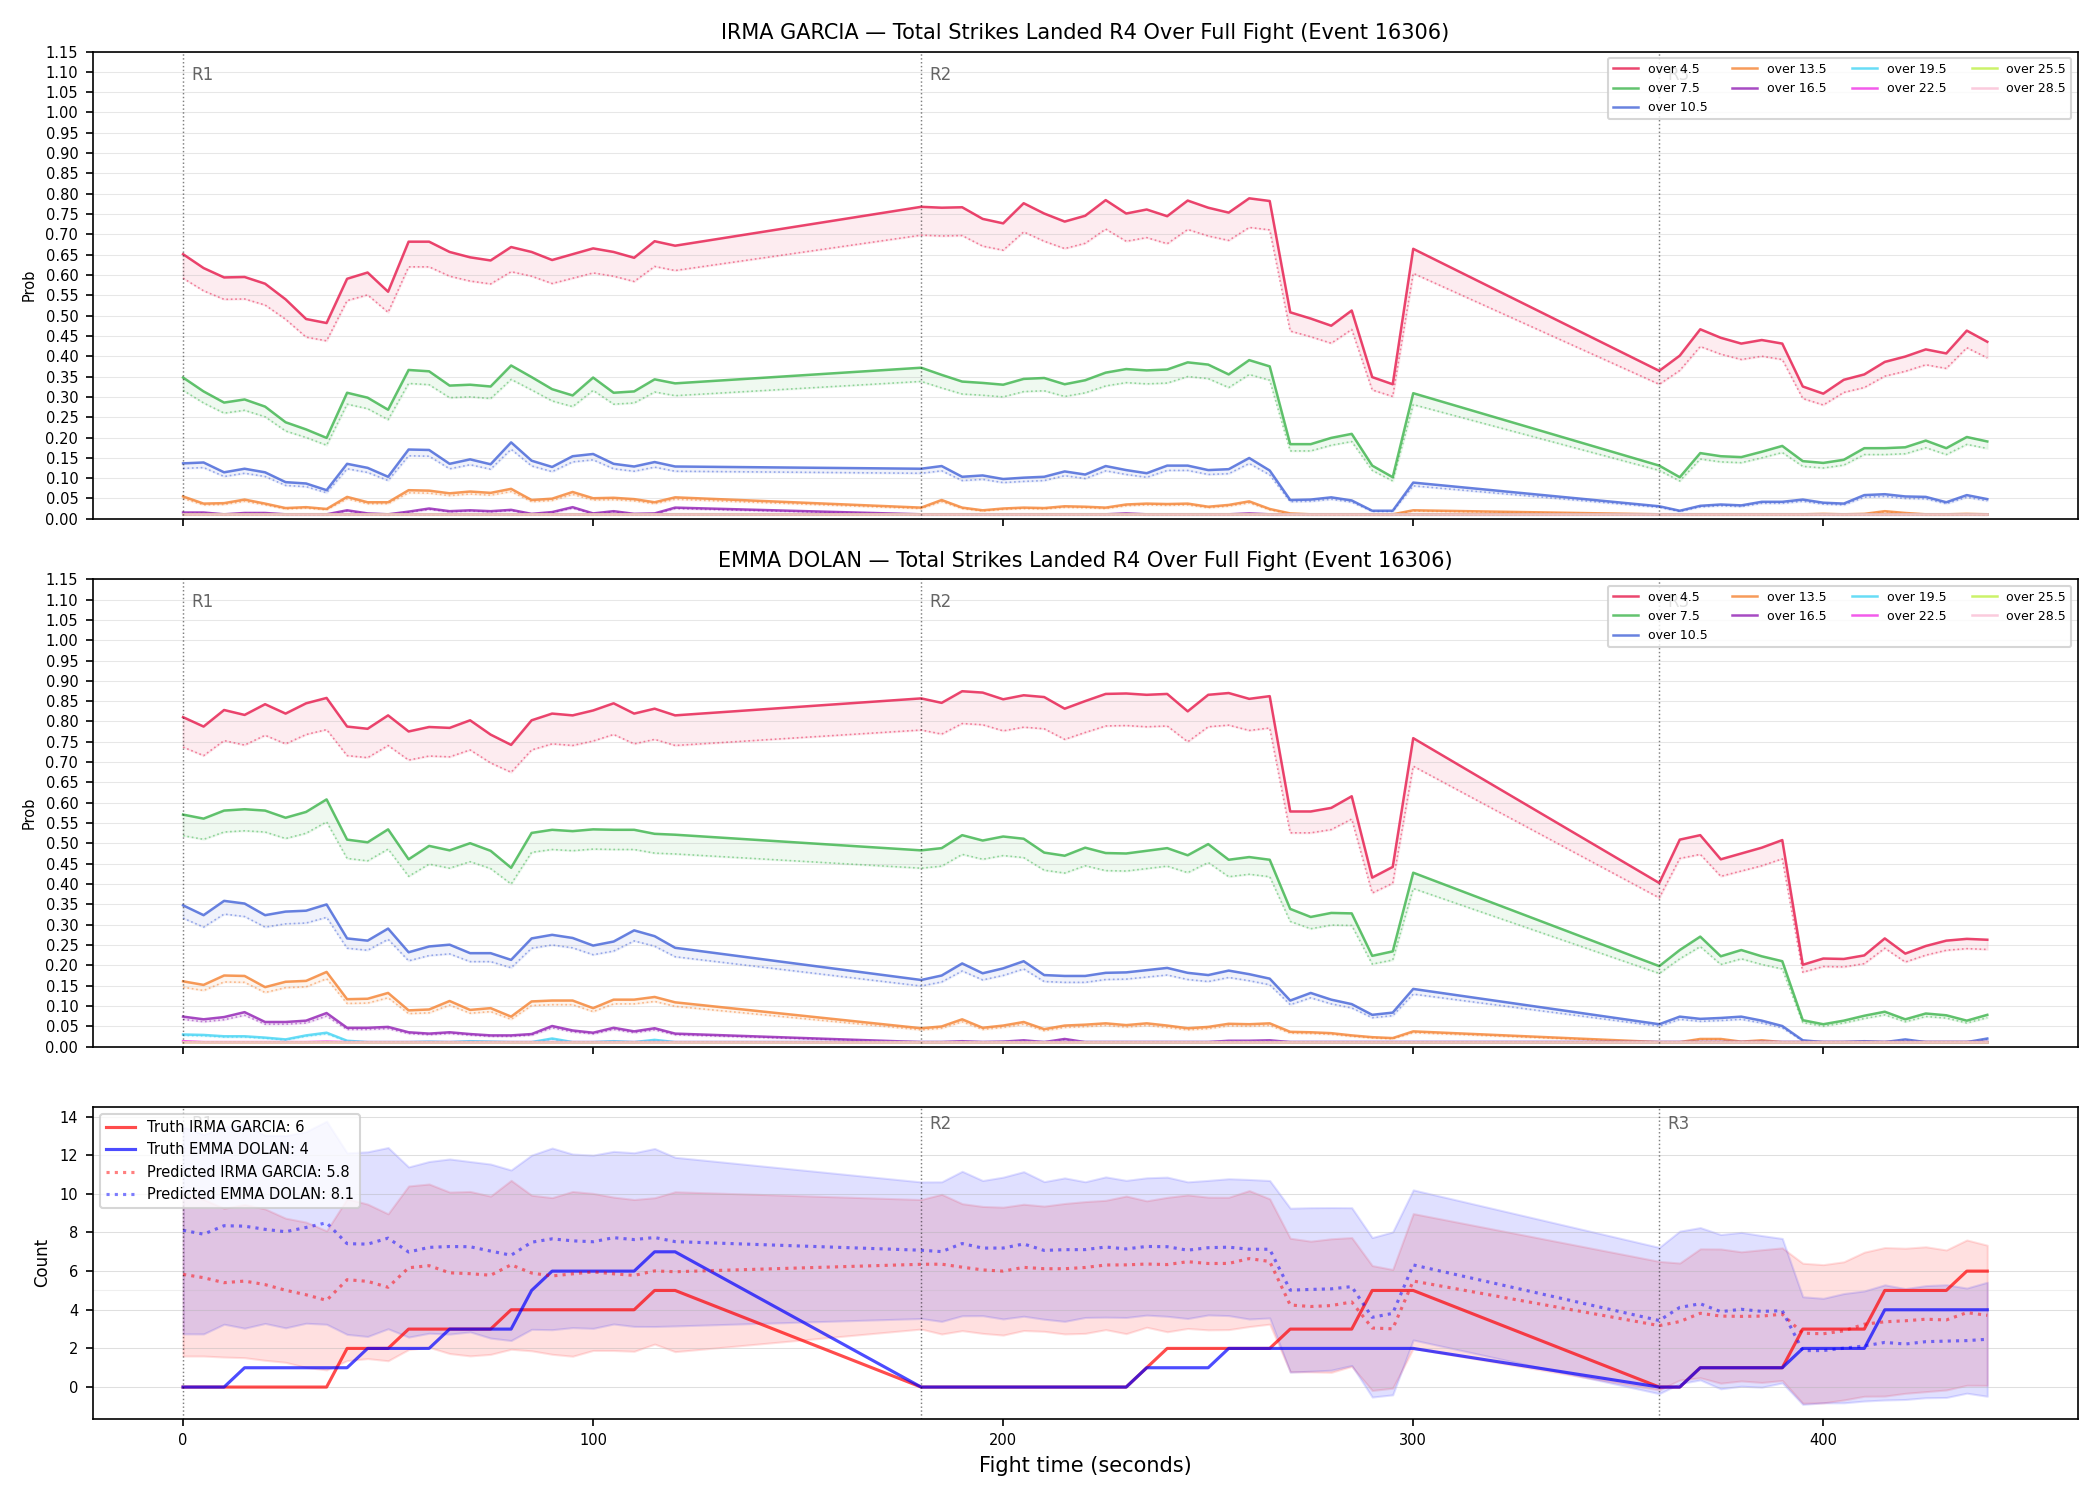The width and height of the screenshot is (2100, 1500).
Task: Click Count axis tick label 12
Action: click(x=69, y=1156)
